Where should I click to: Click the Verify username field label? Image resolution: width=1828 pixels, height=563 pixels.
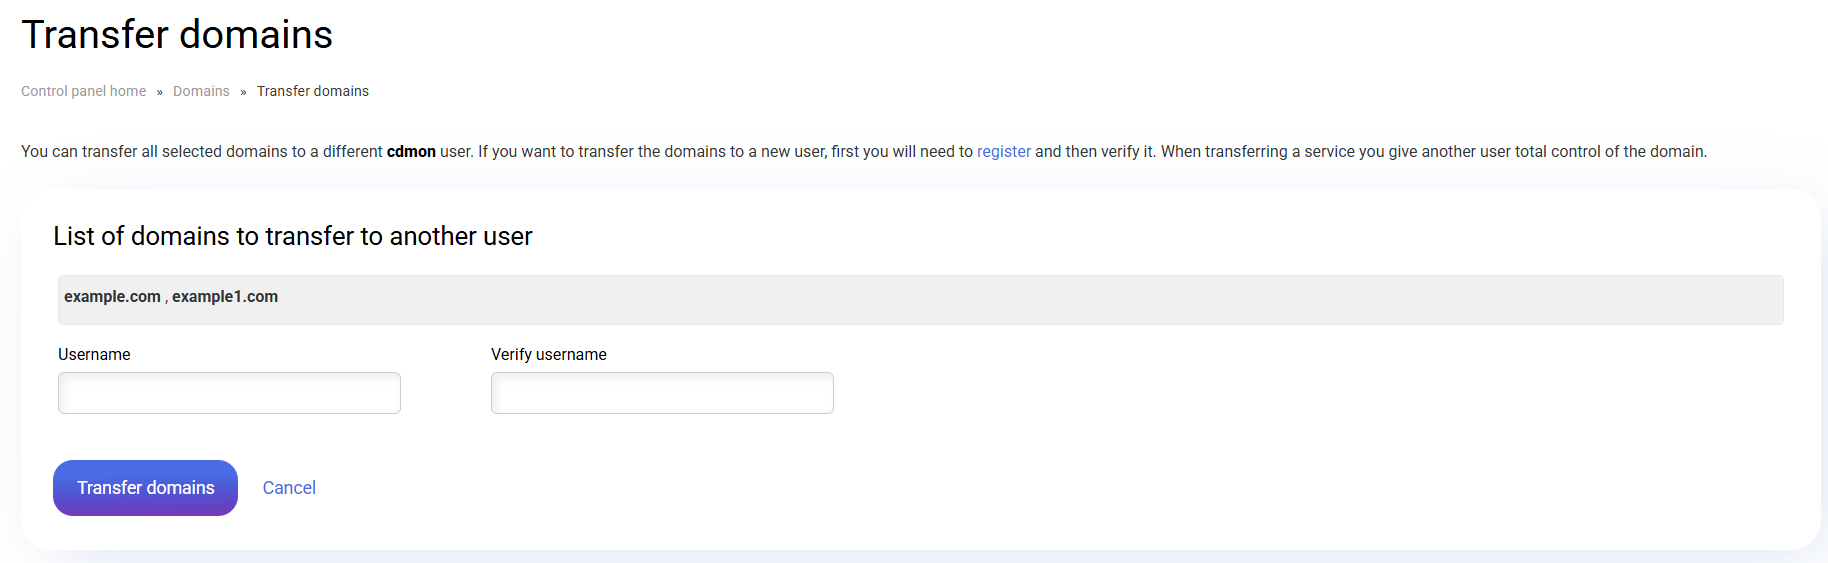549,355
